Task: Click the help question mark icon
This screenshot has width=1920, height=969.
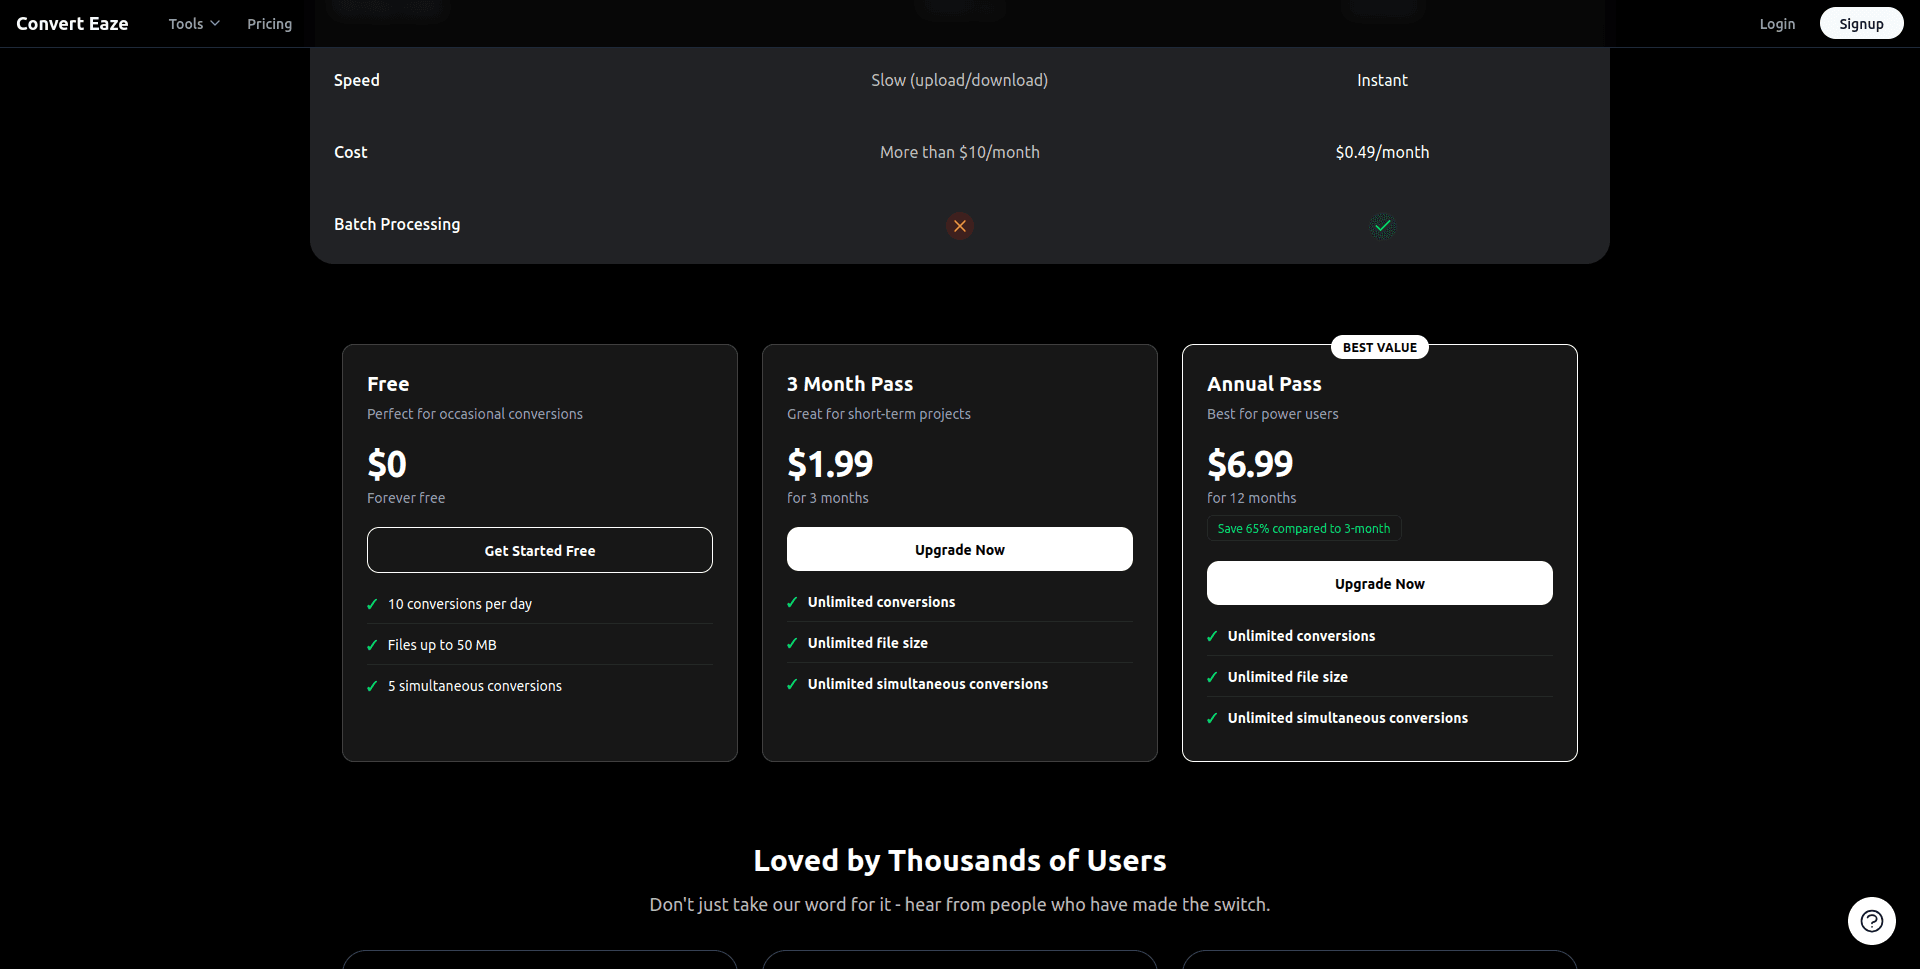Action: [1871, 921]
